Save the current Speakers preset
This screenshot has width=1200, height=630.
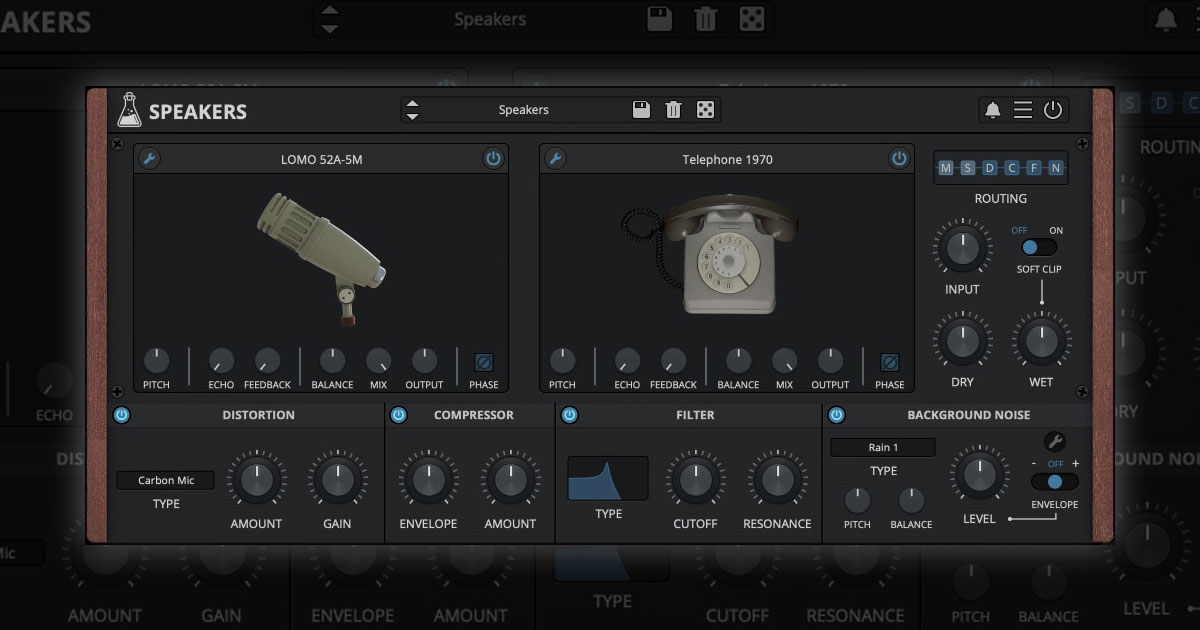click(640, 110)
